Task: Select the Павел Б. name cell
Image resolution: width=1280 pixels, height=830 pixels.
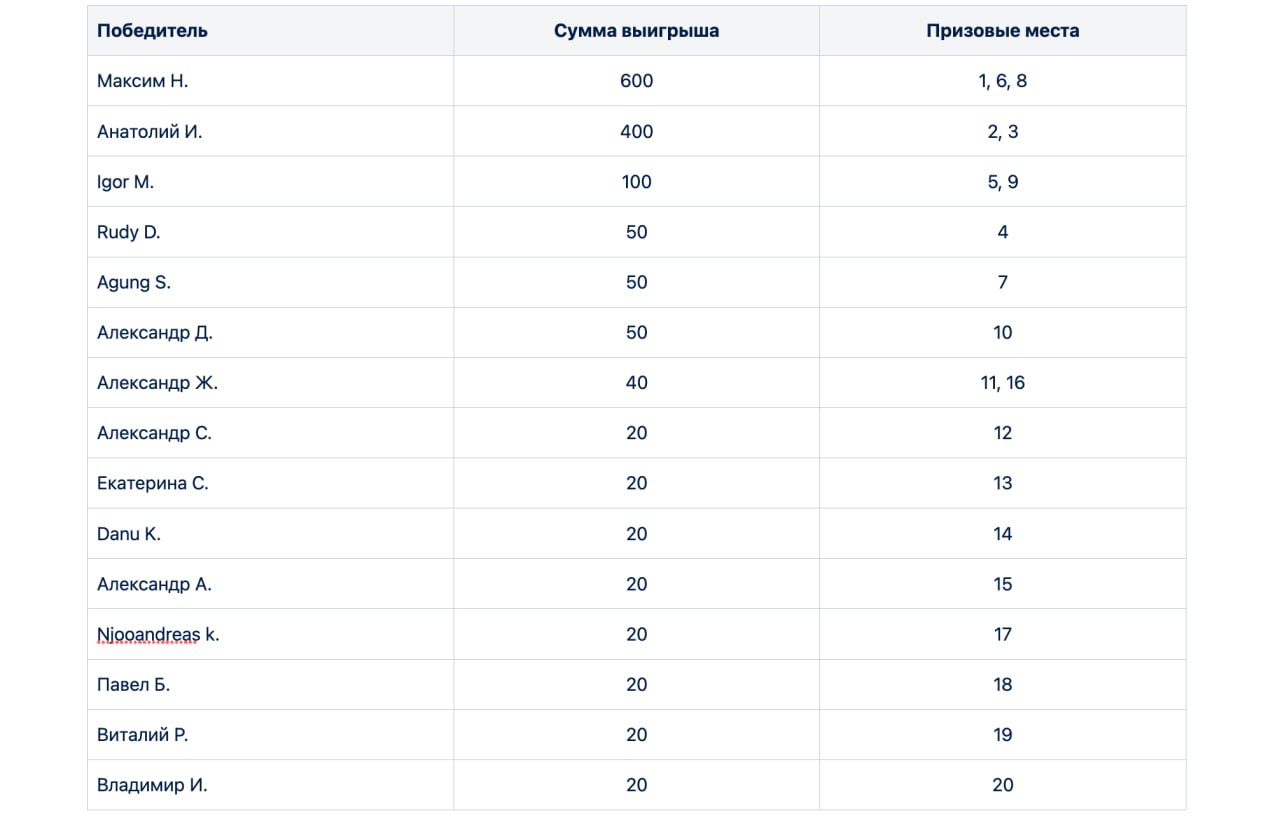Action: [x=270, y=685]
